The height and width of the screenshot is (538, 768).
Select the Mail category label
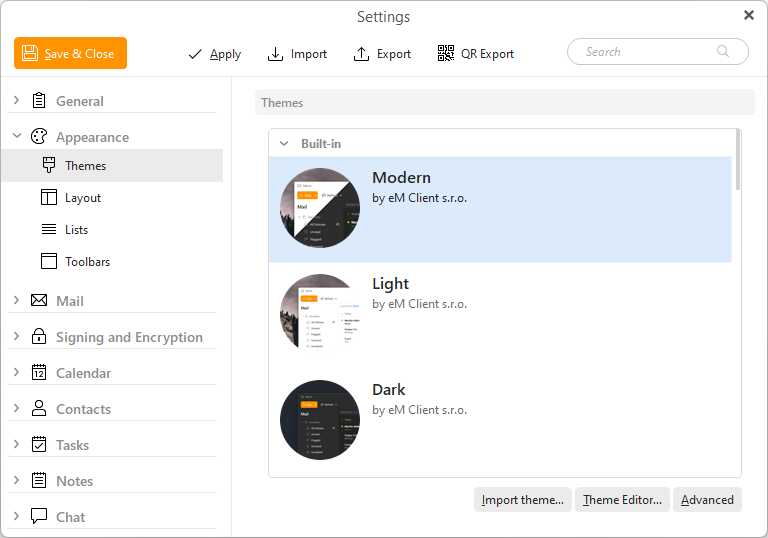pyautogui.click(x=70, y=301)
